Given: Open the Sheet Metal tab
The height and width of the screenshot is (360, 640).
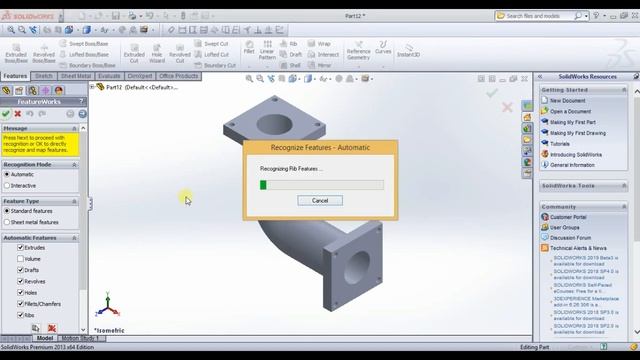Looking at the screenshot, I should coord(76,76).
